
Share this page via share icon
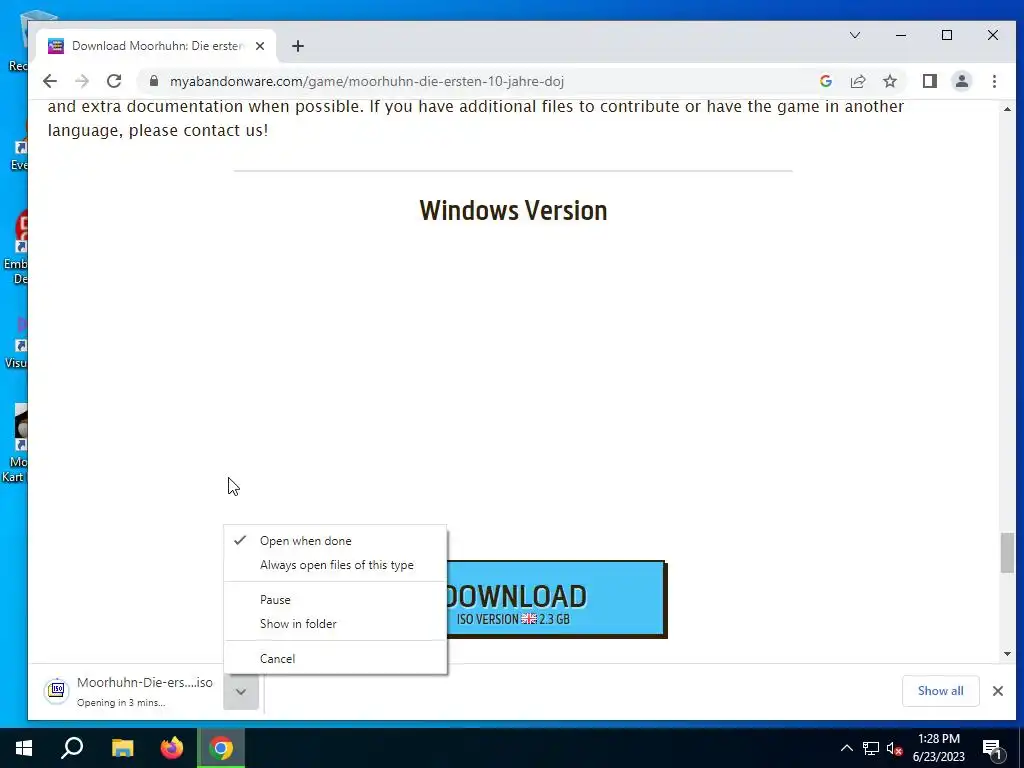tap(857, 81)
